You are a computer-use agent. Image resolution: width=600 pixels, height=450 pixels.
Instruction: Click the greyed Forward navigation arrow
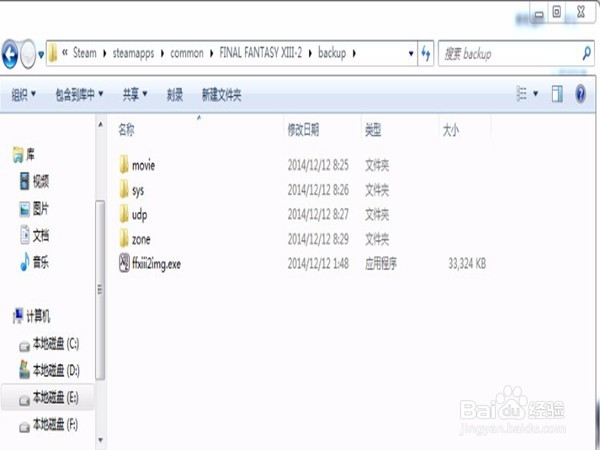(28, 54)
